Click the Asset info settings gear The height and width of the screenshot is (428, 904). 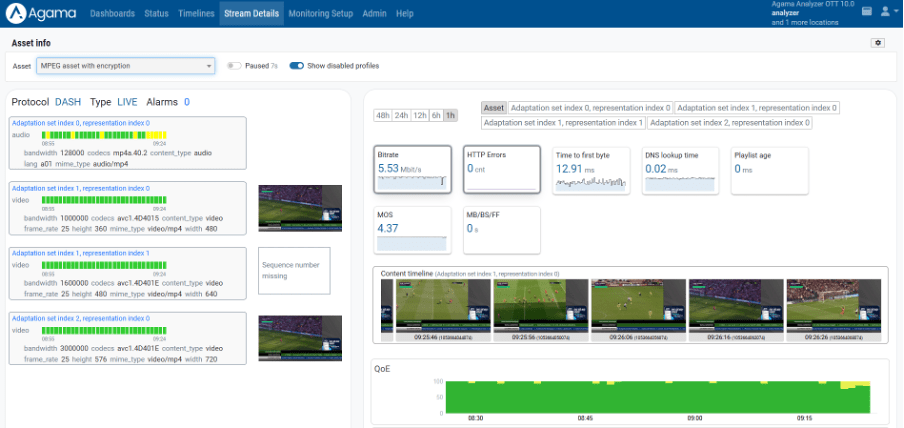[x=878, y=43]
